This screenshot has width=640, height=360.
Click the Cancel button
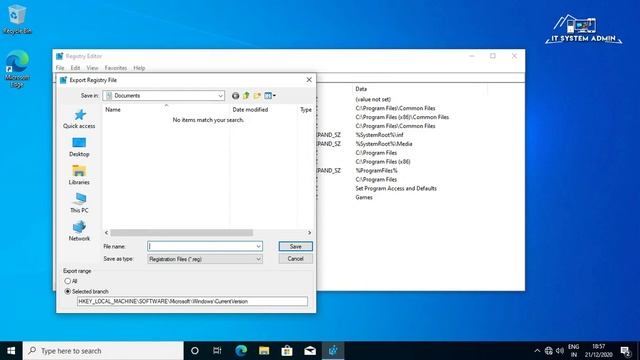pyautogui.click(x=296, y=259)
